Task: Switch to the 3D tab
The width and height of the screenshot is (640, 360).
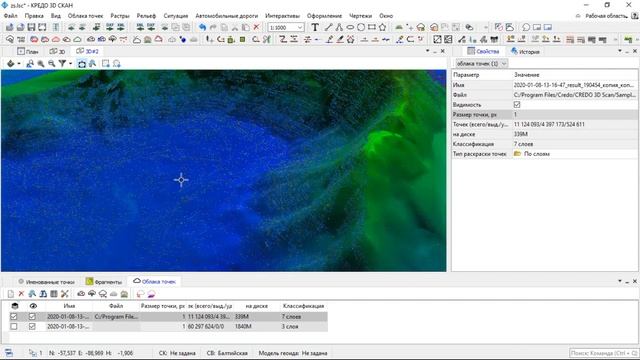Action: (57, 51)
